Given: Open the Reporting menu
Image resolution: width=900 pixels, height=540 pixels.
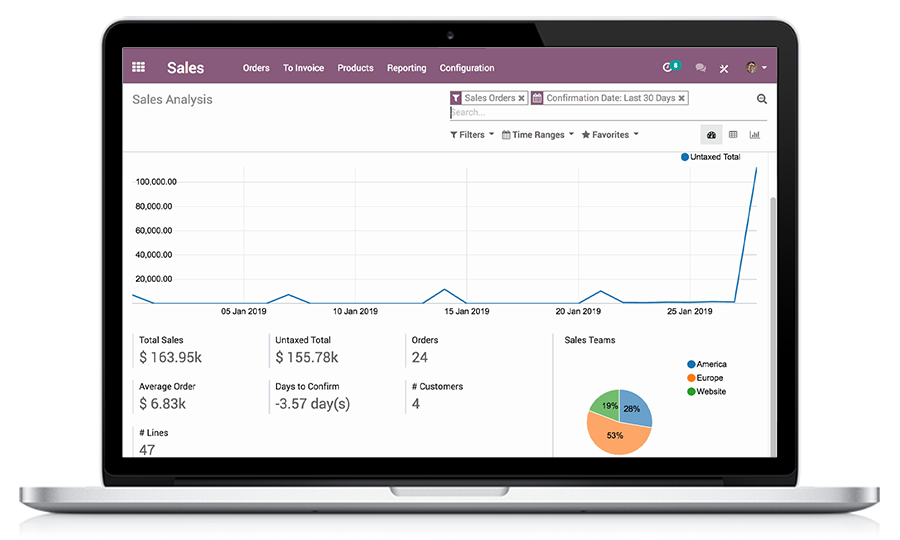Looking at the screenshot, I should coord(406,68).
